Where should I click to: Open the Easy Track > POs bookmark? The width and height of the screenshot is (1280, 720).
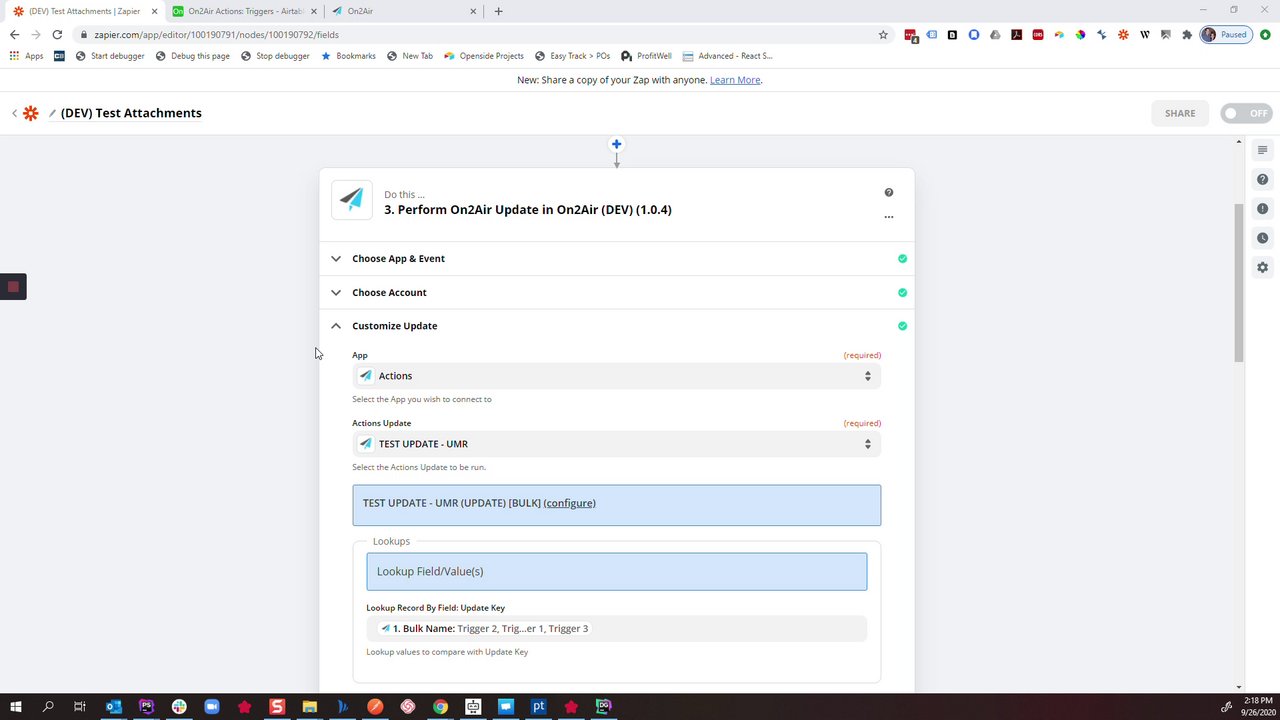tap(572, 56)
